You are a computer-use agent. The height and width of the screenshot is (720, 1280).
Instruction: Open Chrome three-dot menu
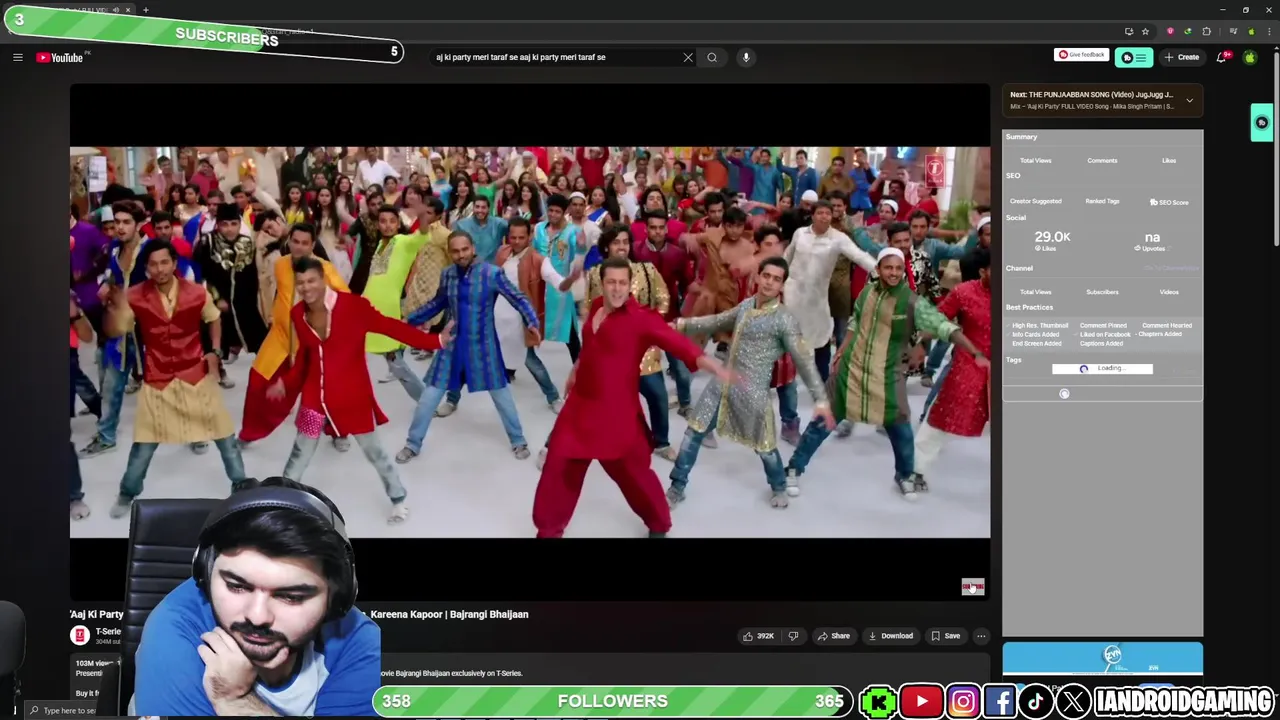pos(1269,31)
